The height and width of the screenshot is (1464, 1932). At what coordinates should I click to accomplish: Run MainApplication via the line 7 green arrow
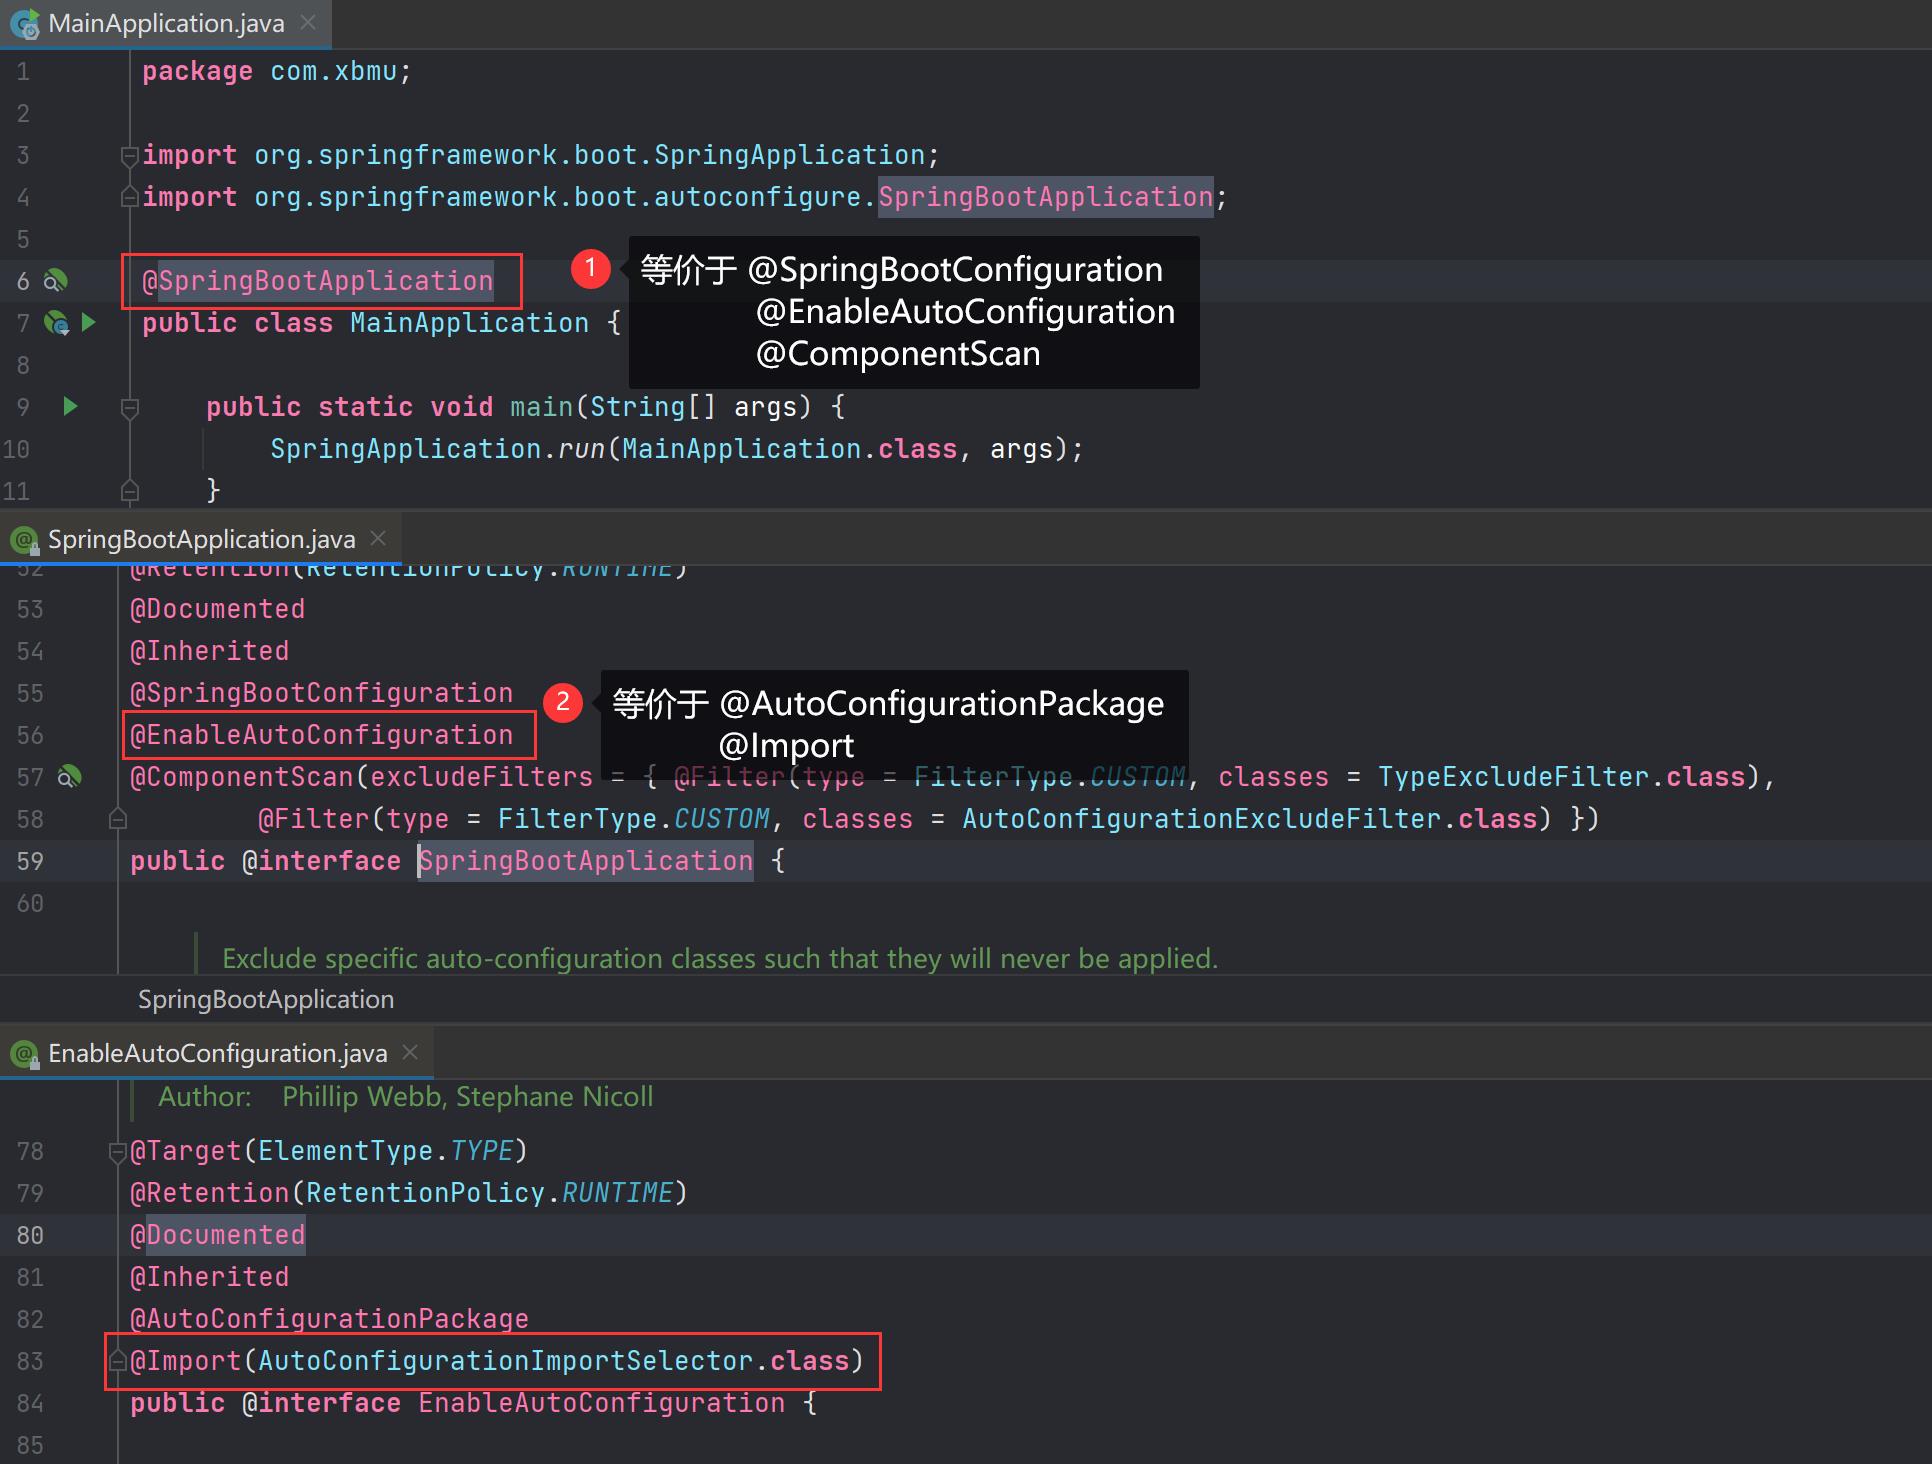click(89, 322)
